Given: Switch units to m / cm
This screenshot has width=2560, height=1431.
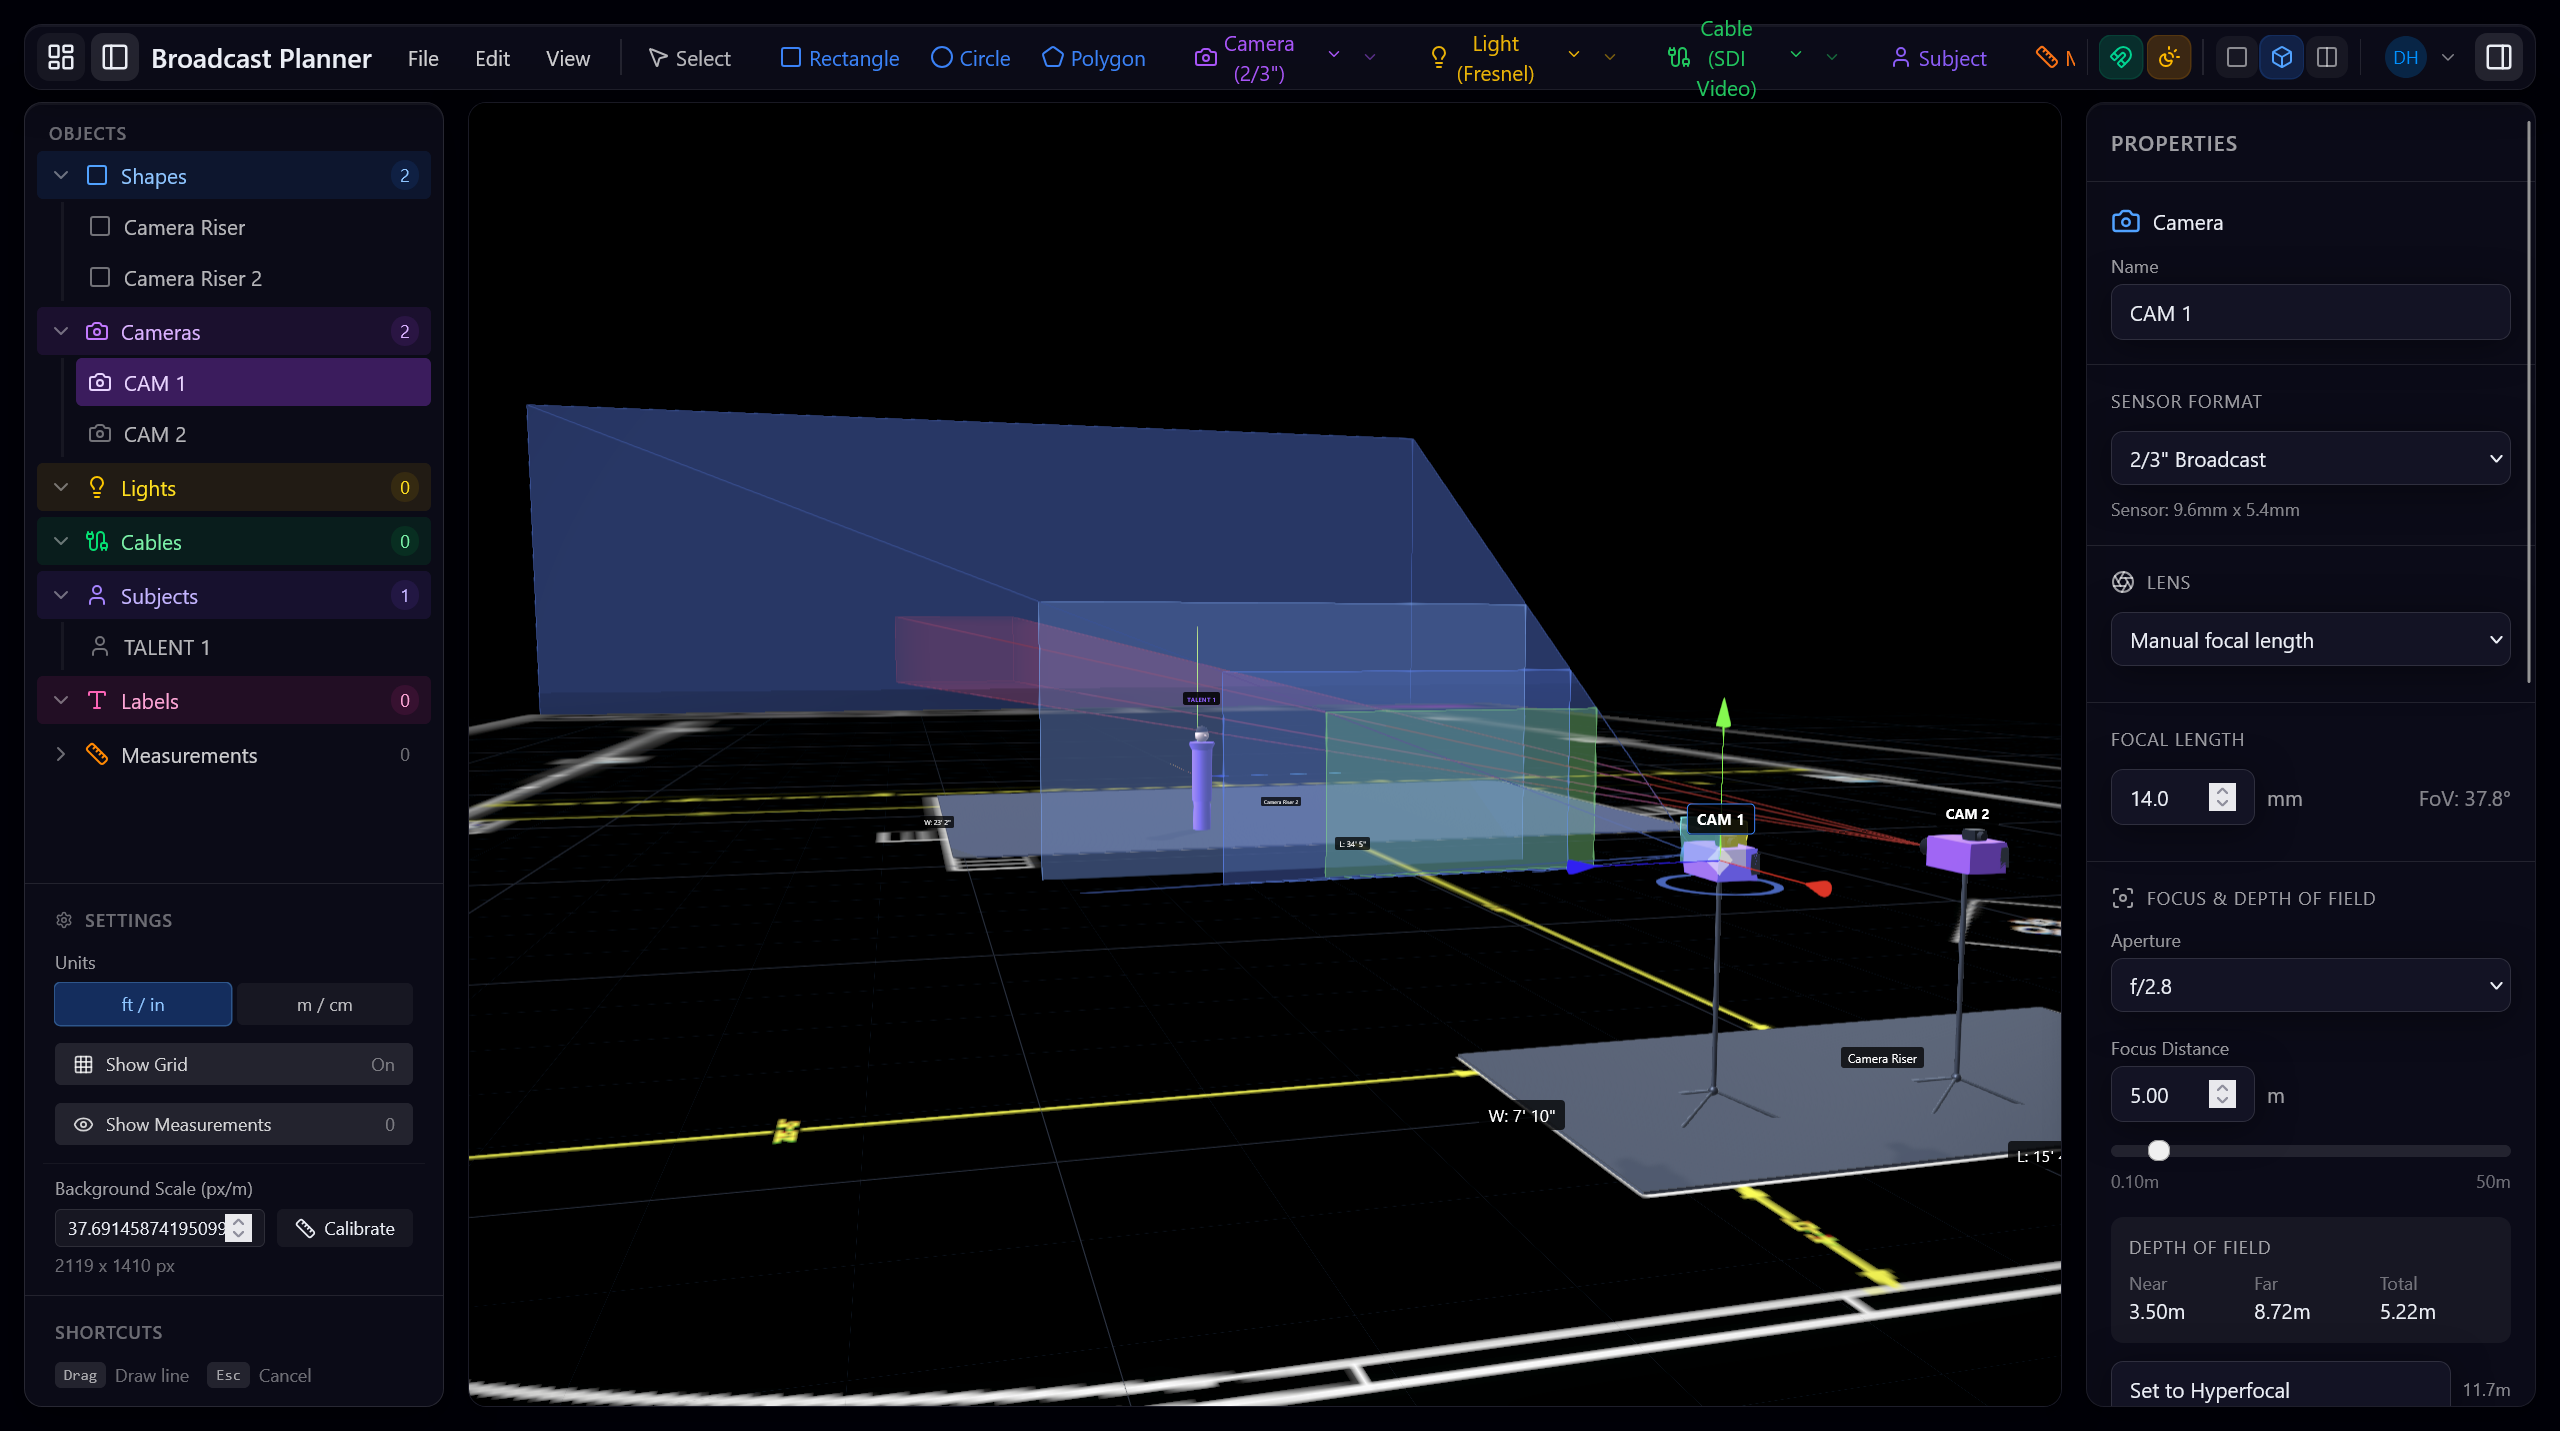Looking at the screenshot, I should pos(324,1004).
